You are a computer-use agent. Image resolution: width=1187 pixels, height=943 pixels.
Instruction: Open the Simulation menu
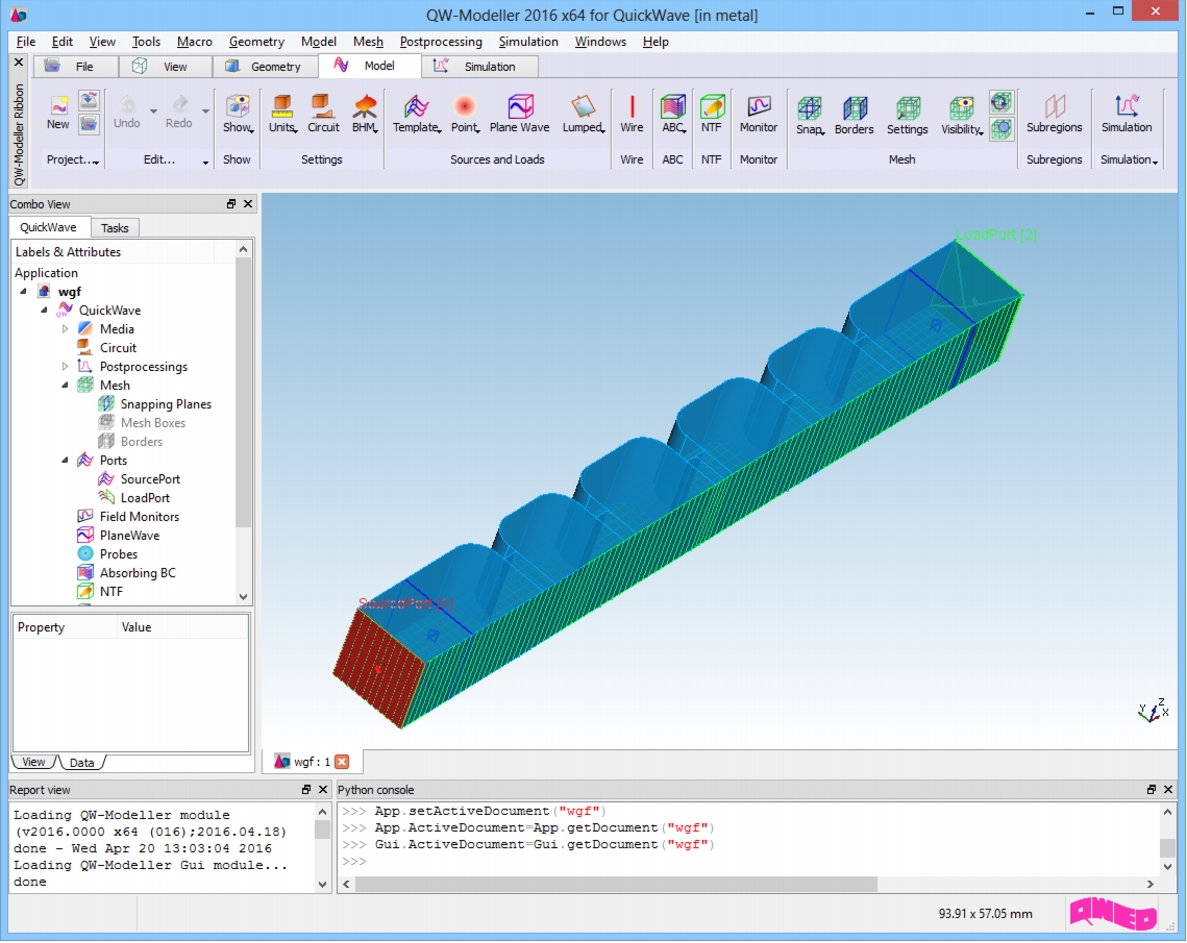[528, 42]
